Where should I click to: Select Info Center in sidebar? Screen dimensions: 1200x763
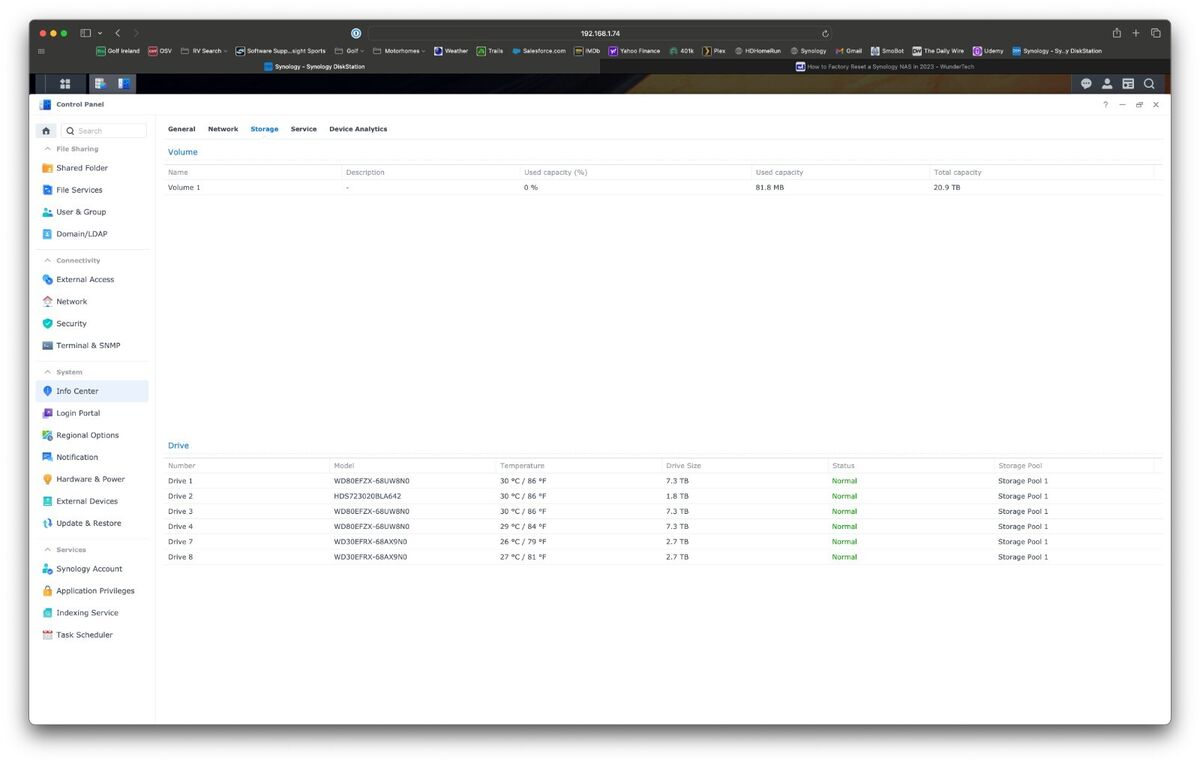coord(92,391)
